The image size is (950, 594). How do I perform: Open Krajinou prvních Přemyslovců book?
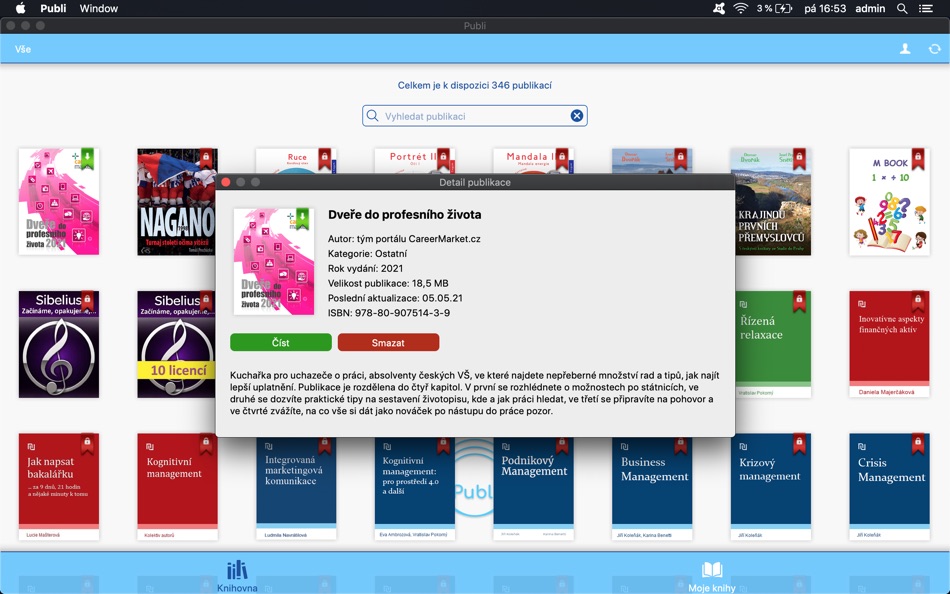click(772, 202)
